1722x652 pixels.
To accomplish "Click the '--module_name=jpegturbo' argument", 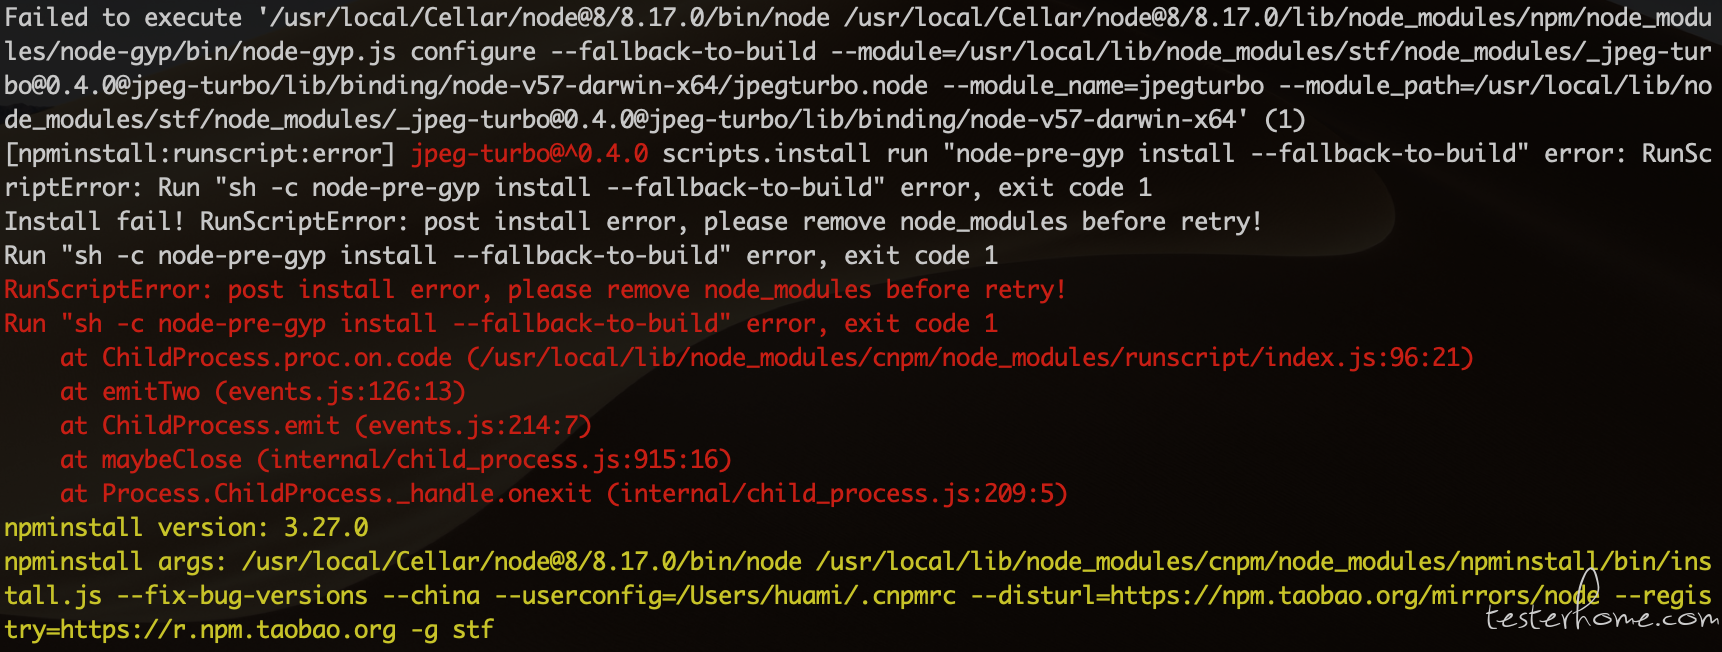I will (1103, 86).
